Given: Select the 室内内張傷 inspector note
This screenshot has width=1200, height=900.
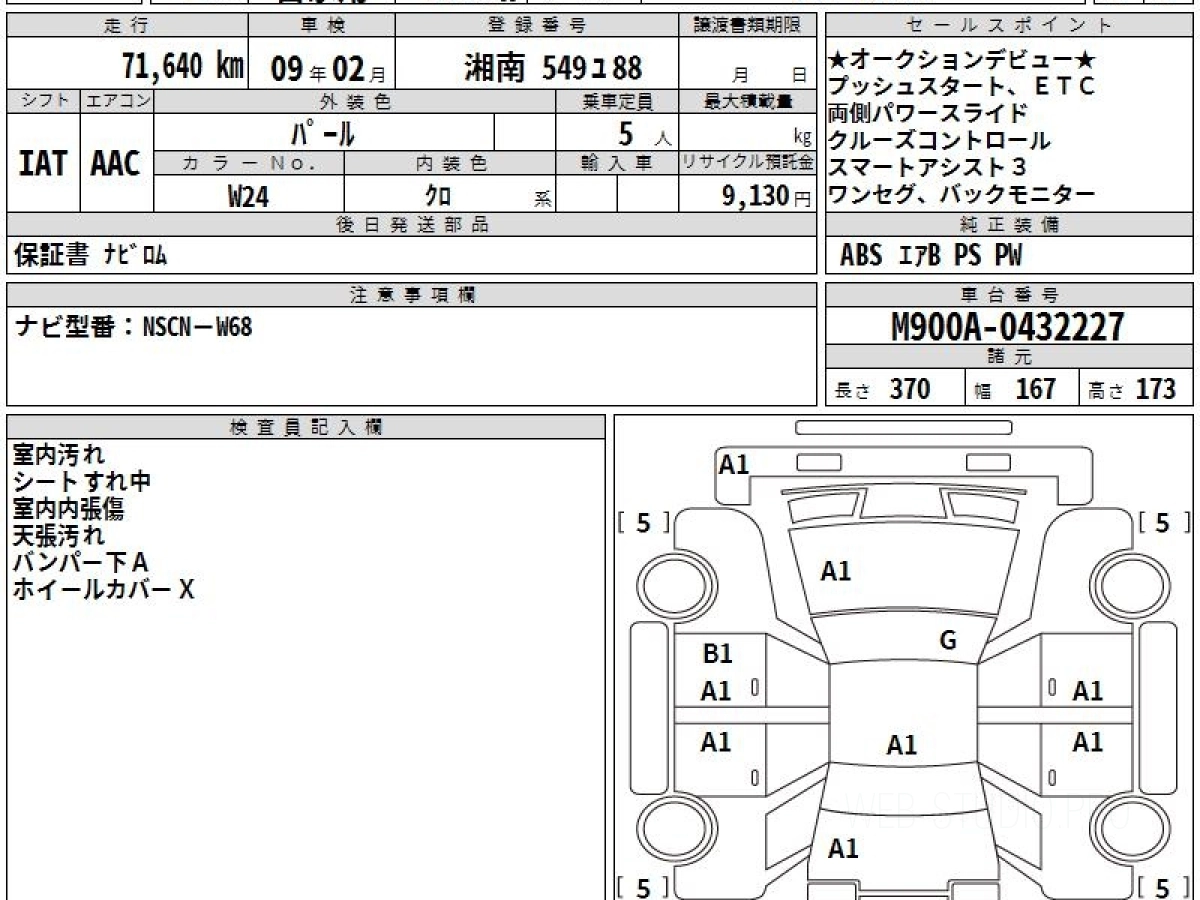Looking at the screenshot, I should 68,509.
